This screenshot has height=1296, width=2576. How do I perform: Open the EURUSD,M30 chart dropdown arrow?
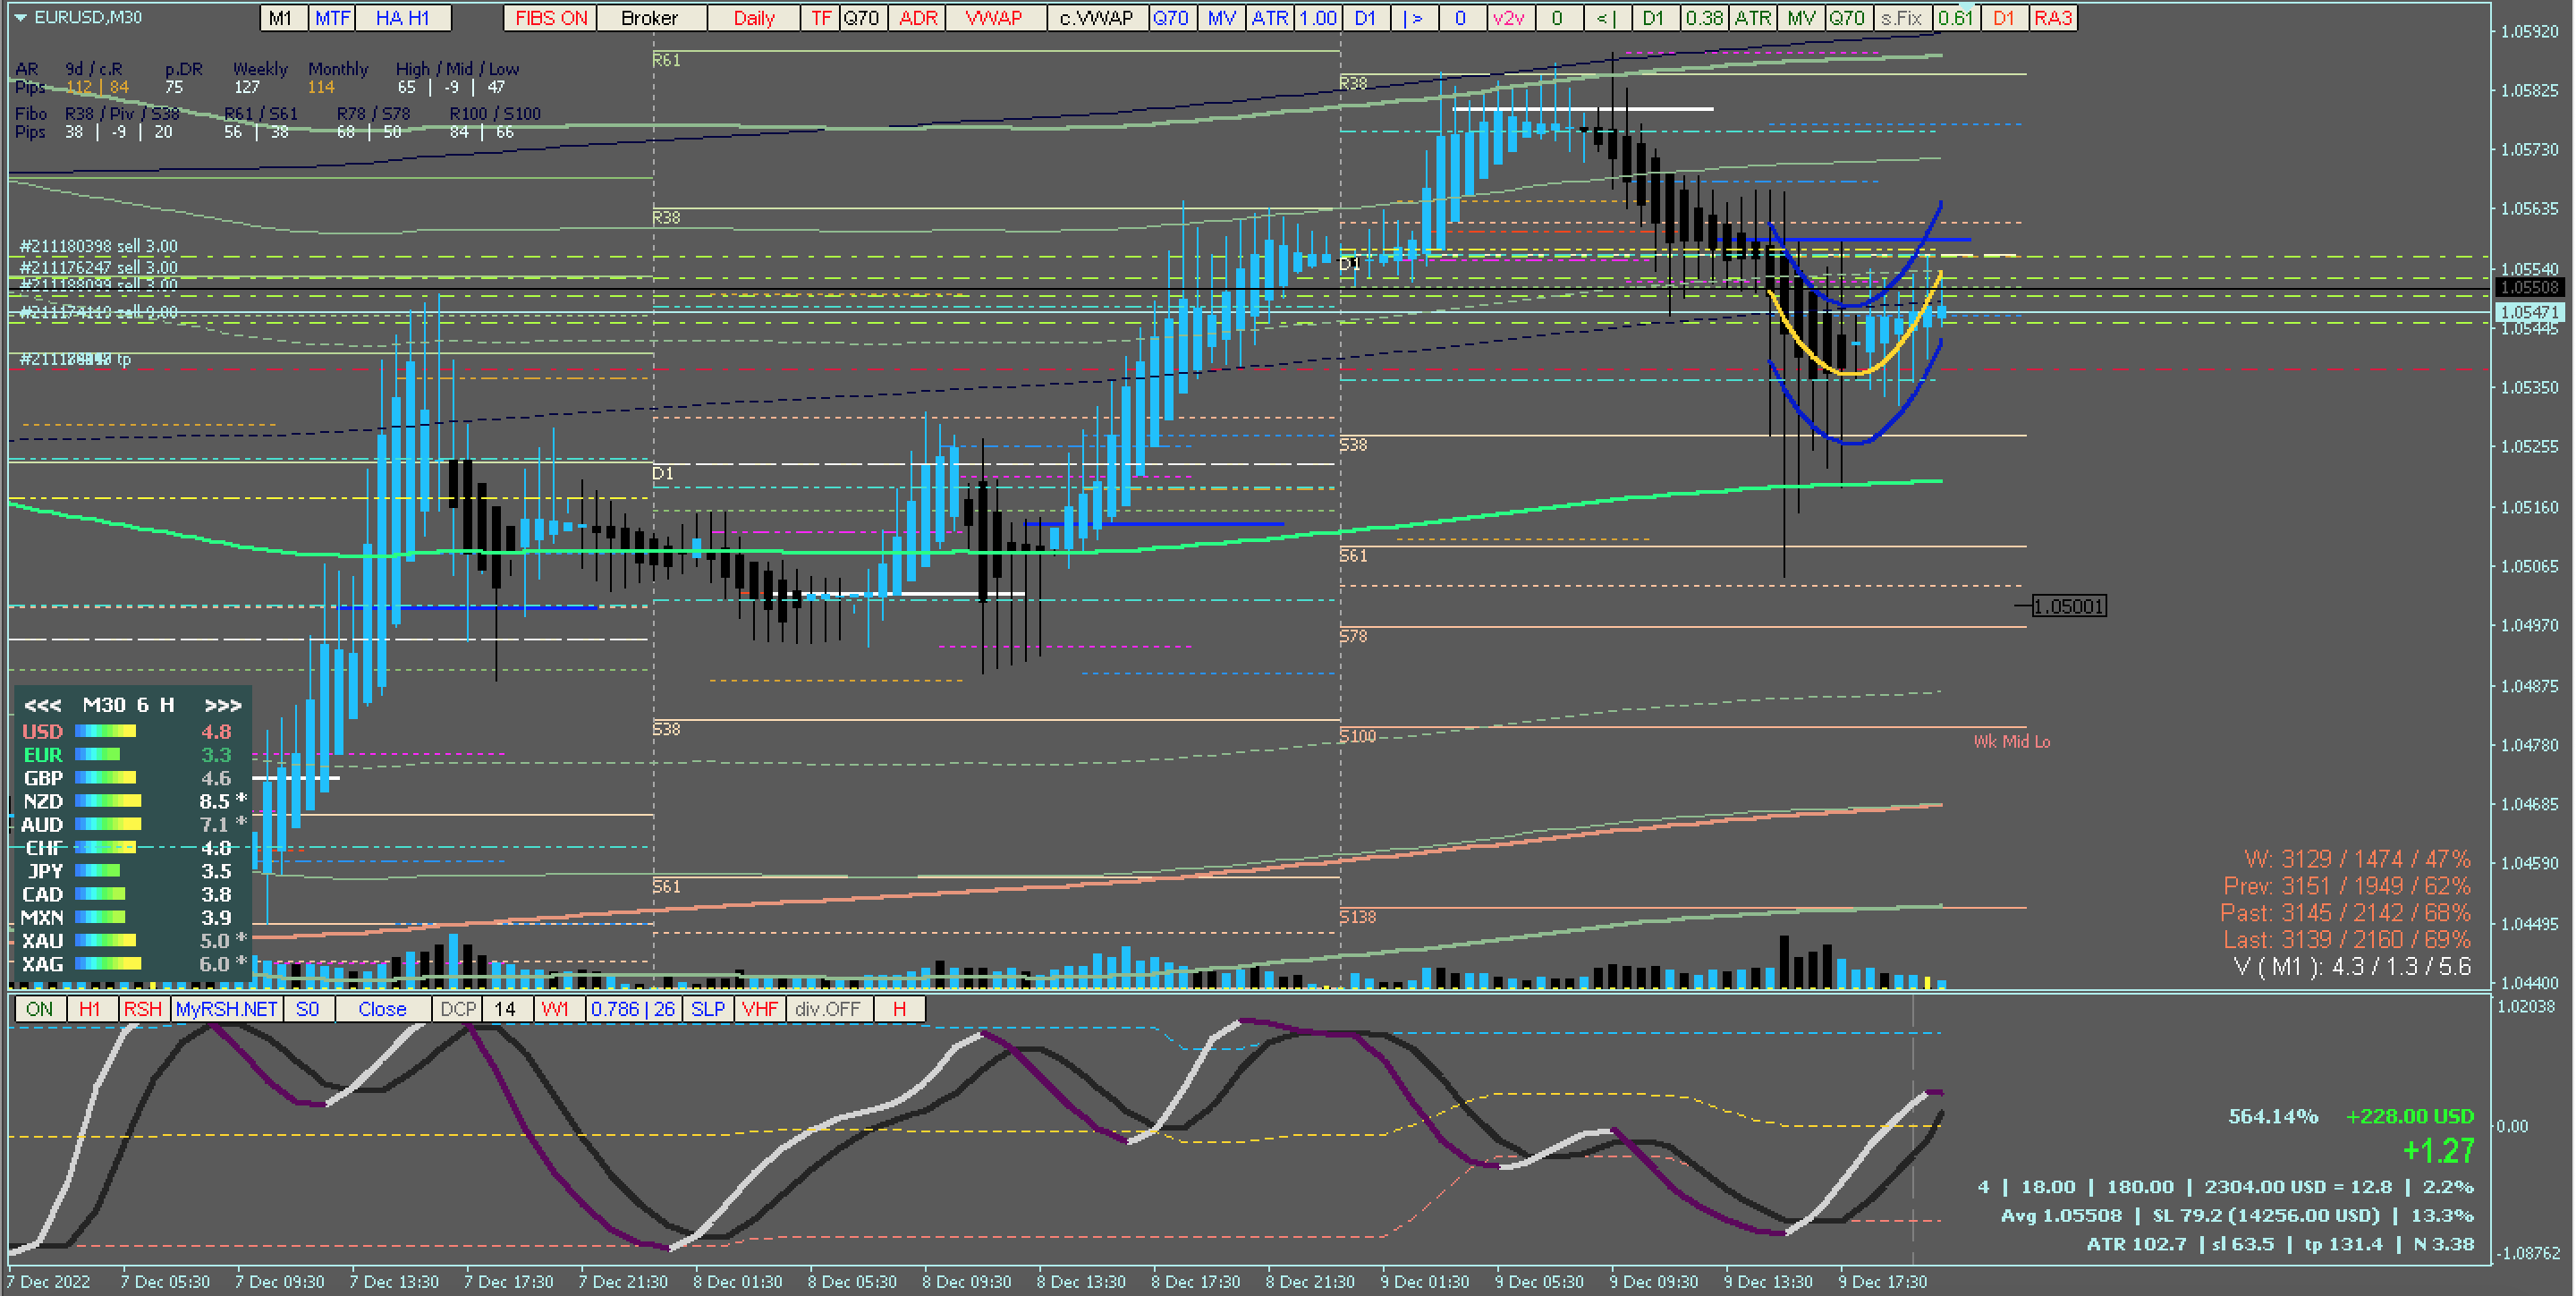pos(20,18)
